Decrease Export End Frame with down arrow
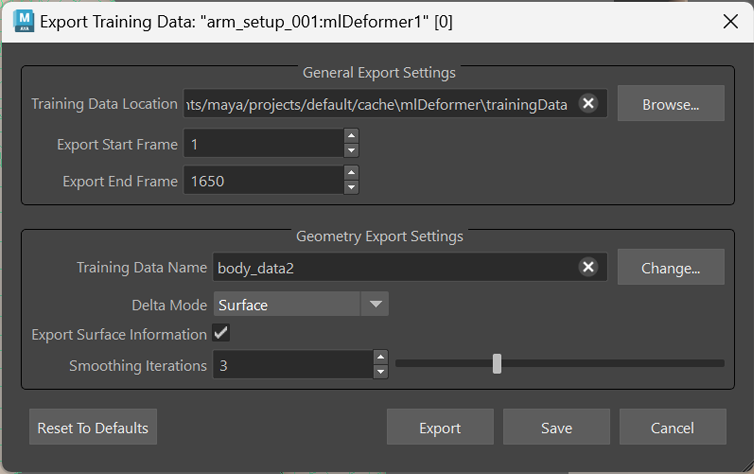Screen dimensions: 754x474 coord(351,188)
